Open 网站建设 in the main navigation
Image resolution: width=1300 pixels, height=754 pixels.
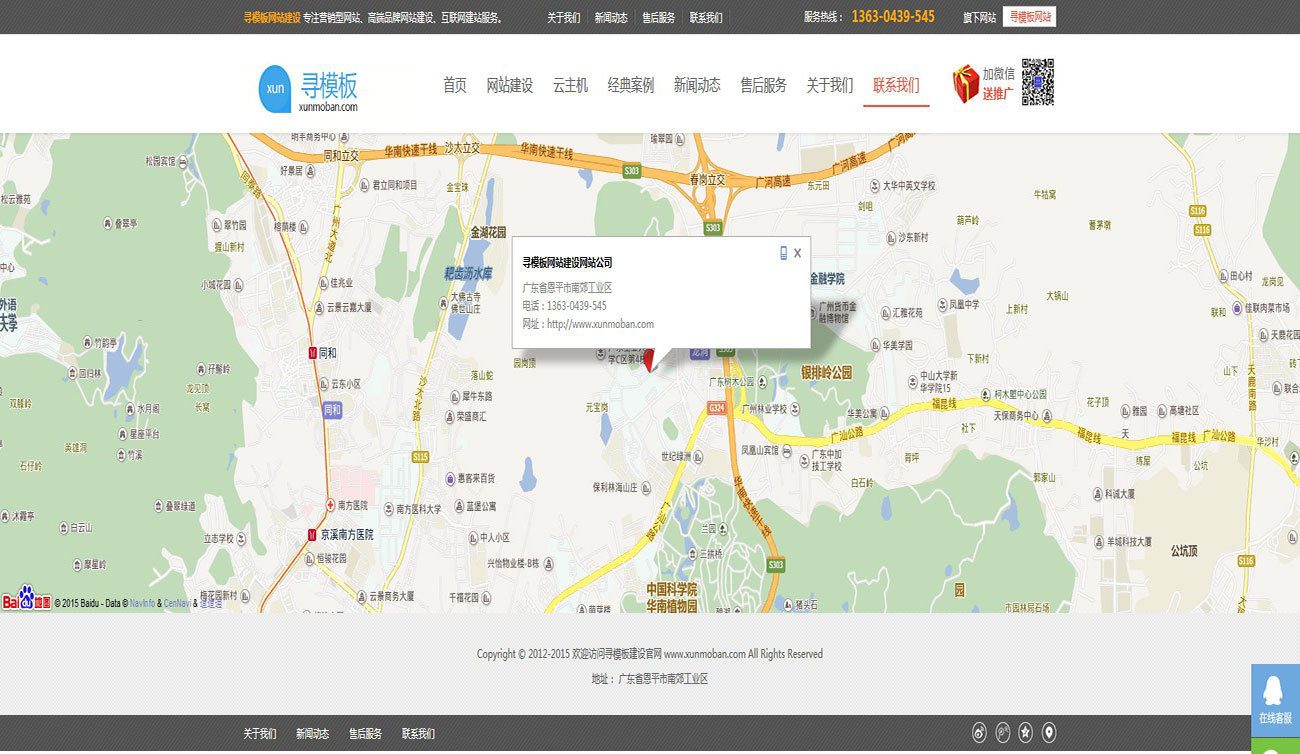click(510, 85)
